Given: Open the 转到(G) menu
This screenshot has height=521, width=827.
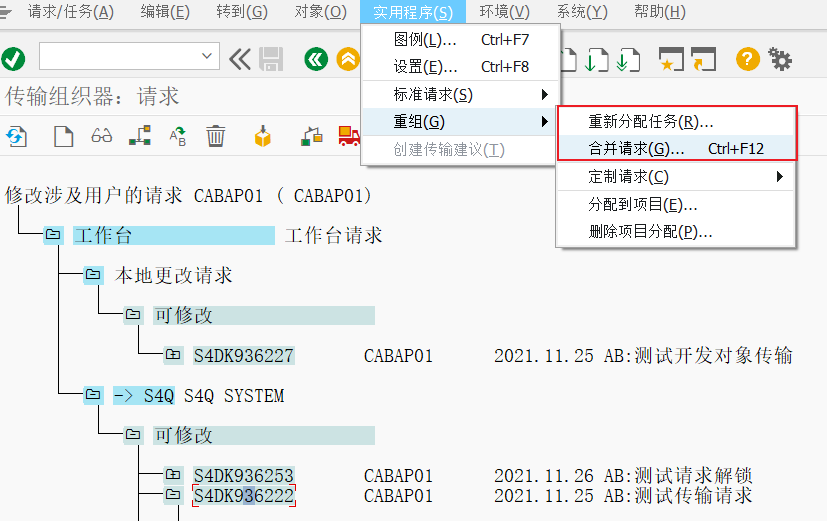Looking at the screenshot, I should click(242, 12).
